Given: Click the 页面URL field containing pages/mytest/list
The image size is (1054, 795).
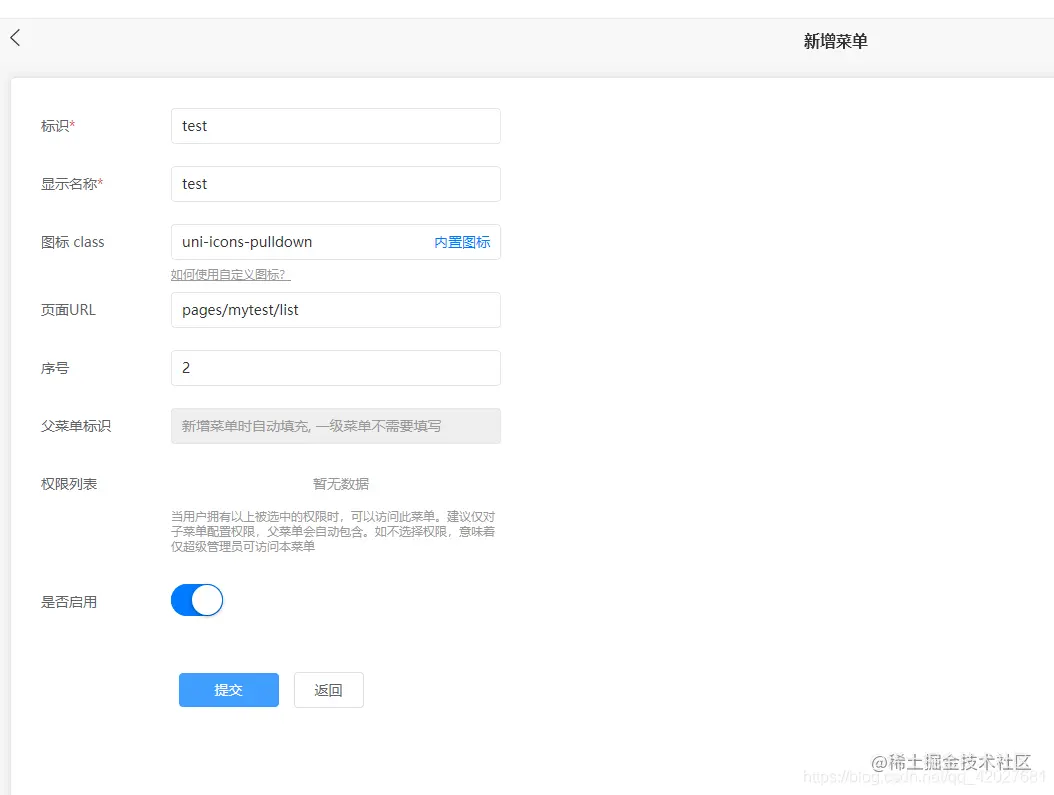Looking at the screenshot, I should coord(335,310).
